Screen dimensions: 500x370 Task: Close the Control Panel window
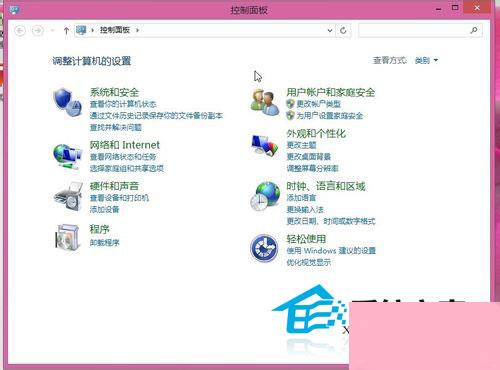point(477,8)
